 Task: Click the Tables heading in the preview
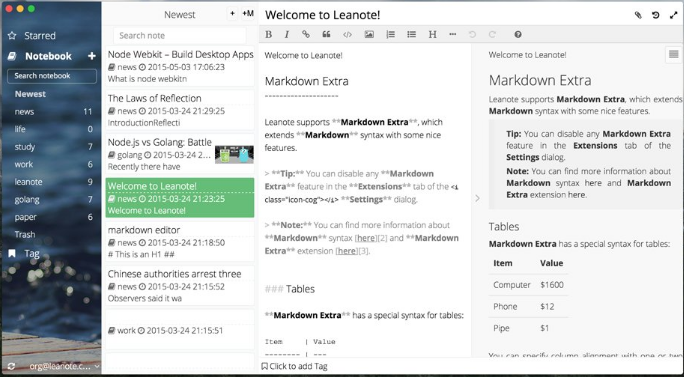[504, 226]
